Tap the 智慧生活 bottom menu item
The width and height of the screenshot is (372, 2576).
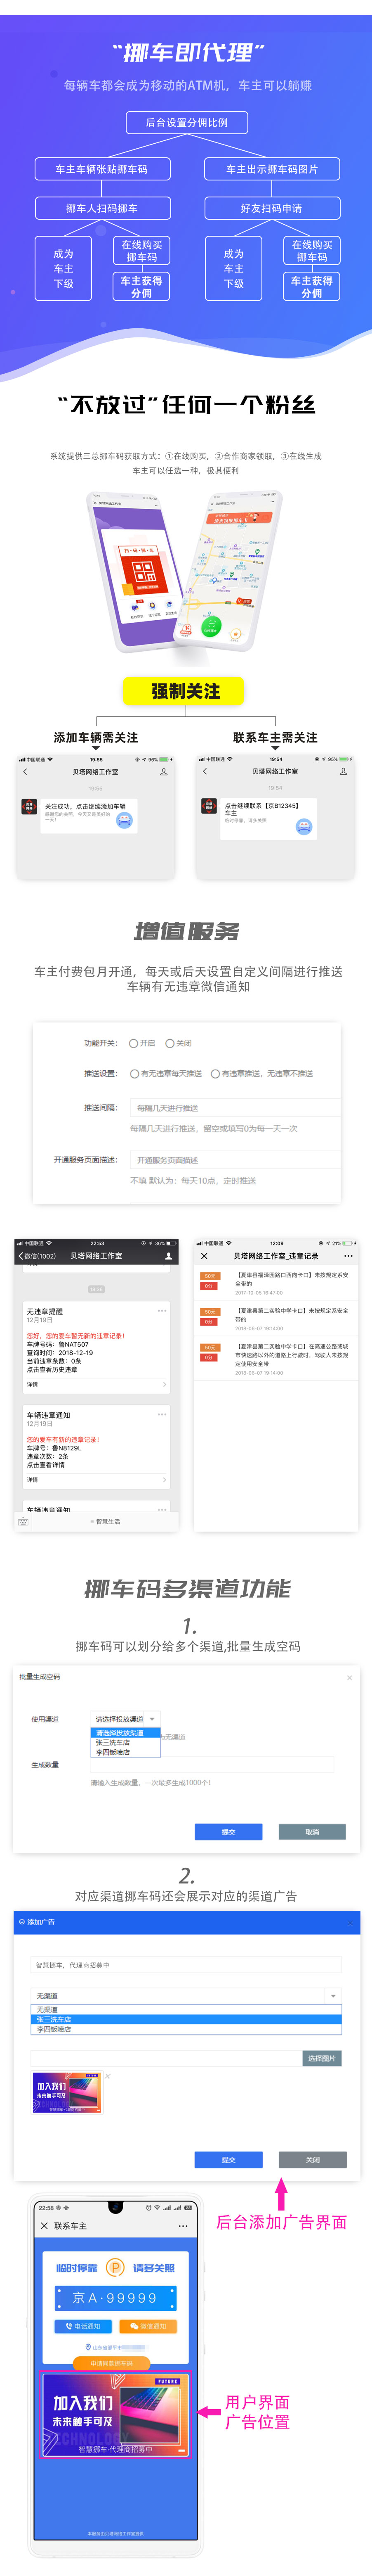tap(107, 1522)
